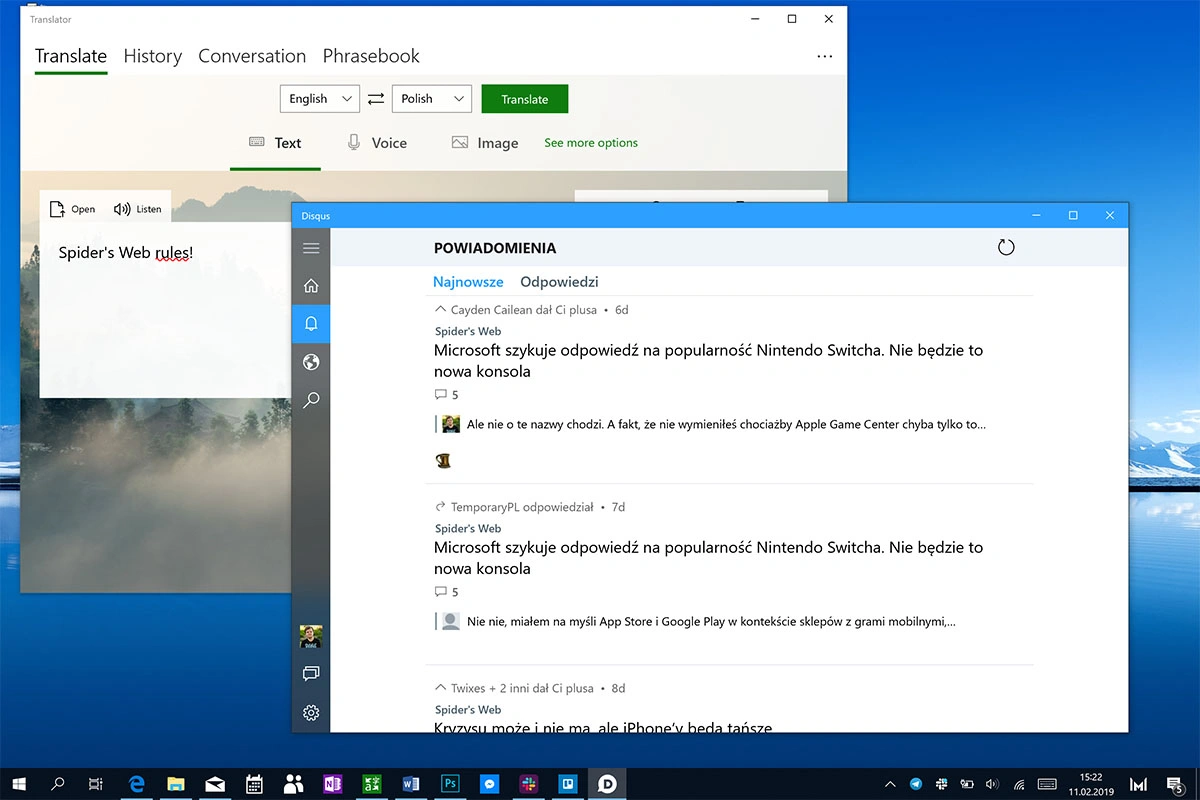Click comment count under Cayden's notification
1200x800 pixels.
[x=447, y=395]
